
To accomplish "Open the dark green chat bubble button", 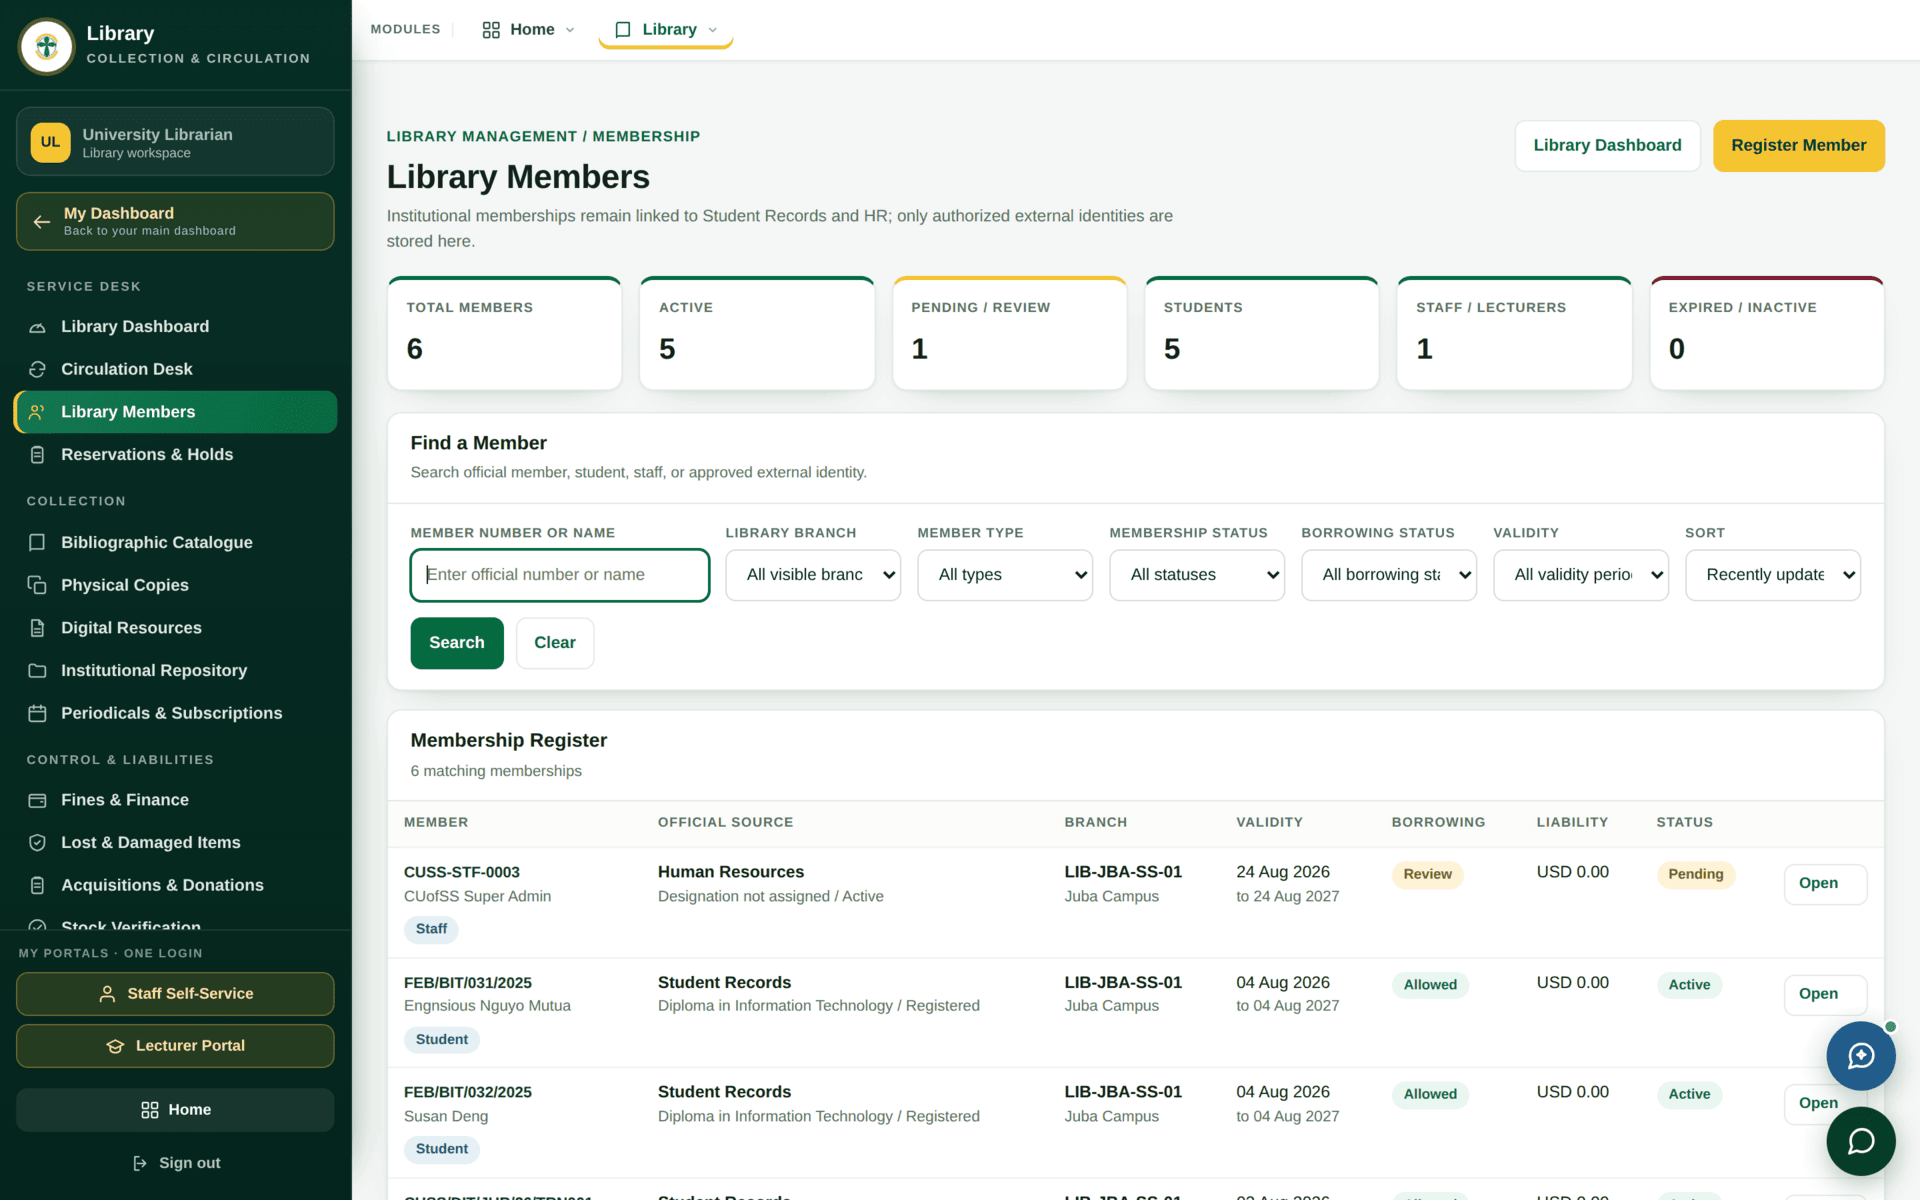I will coord(1860,1141).
